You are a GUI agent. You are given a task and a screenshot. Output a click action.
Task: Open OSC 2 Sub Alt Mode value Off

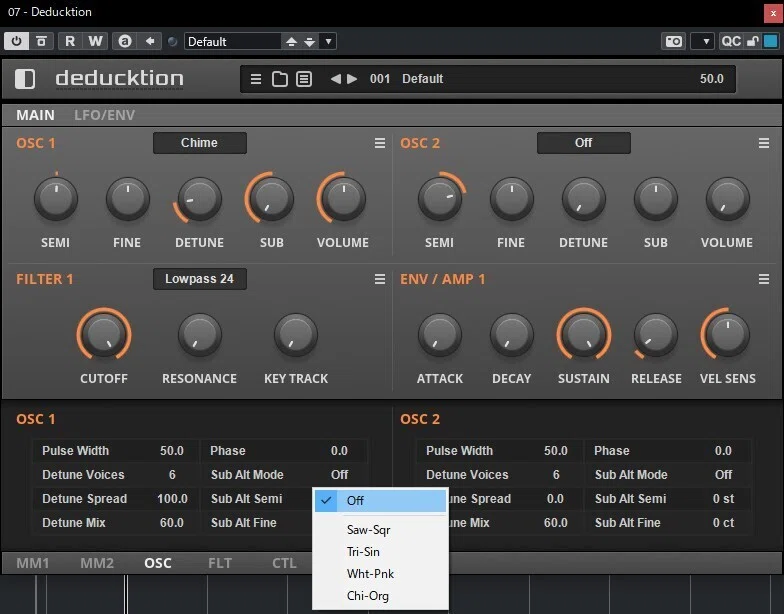point(724,474)
